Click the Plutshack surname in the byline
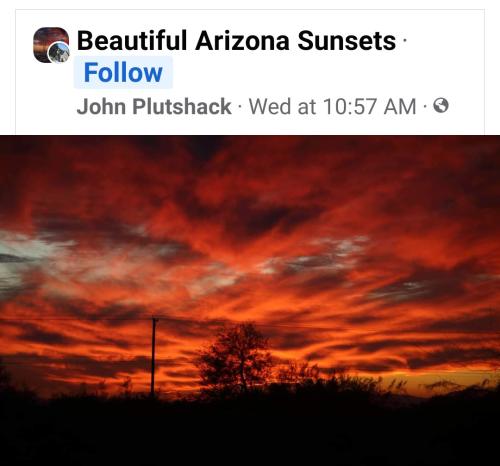The height and width of the screenshot is (466, 500). coord(182,106)
